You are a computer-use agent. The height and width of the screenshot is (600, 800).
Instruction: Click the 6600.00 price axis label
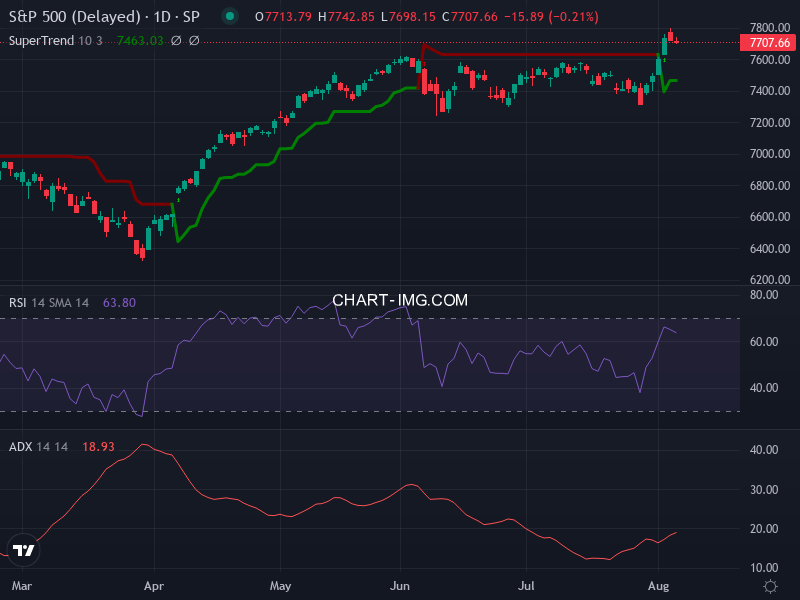coord(769,217)
